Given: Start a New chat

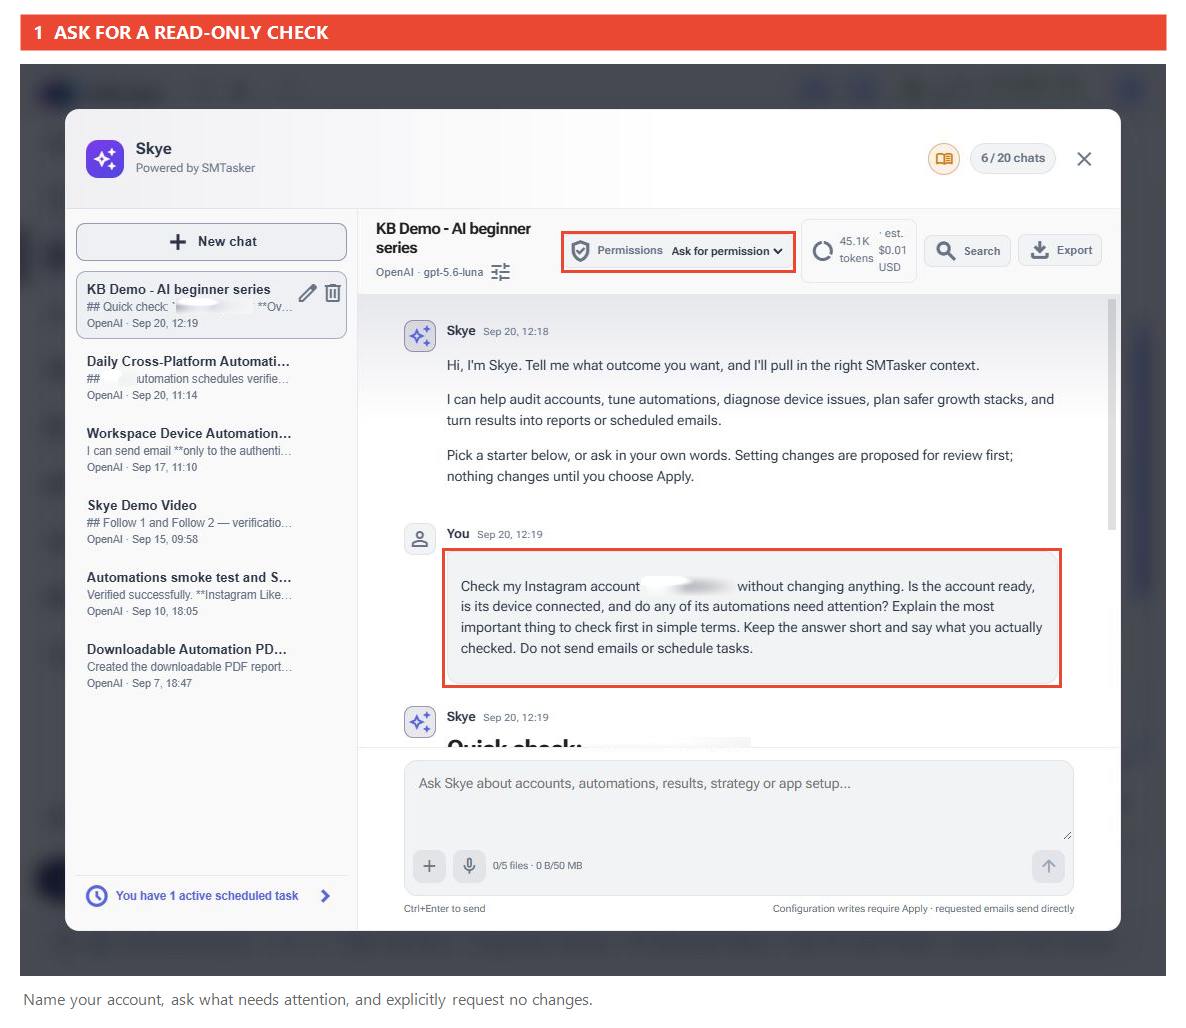Looking at the screenshot, I should point(211,242).
